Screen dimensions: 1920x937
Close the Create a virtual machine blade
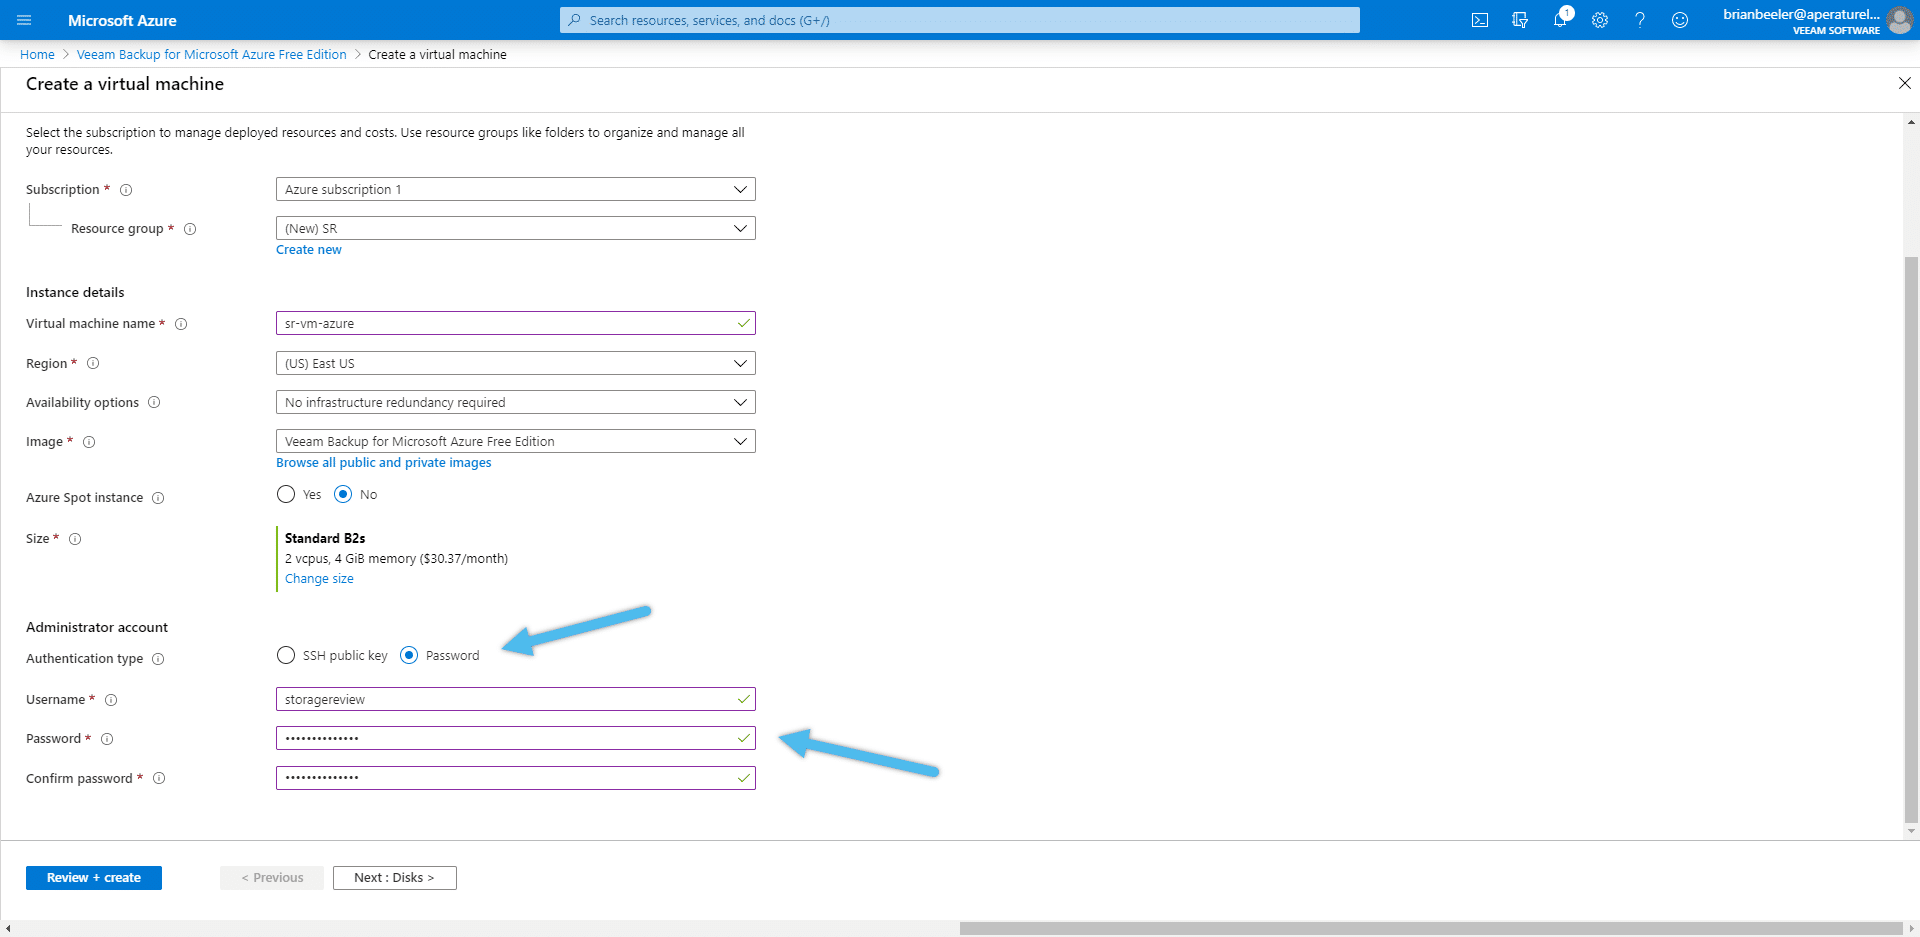[x=1905, y=83]
